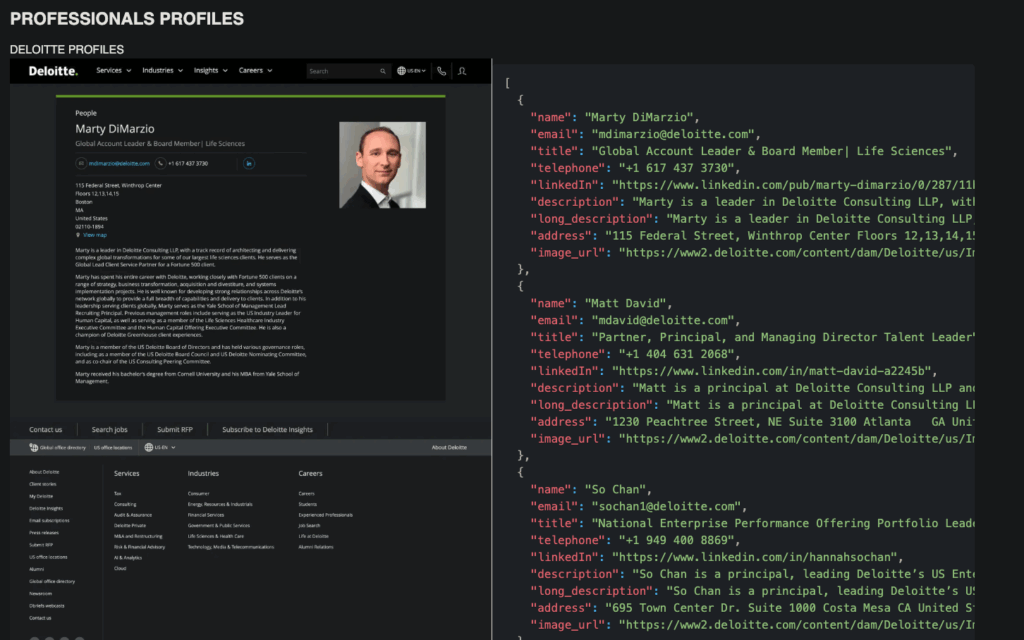This screenshot has height=640, width=1024.
Task: Click the envelope icon next to mdimarzio@deloitte.com
Action: click(81, 163)
